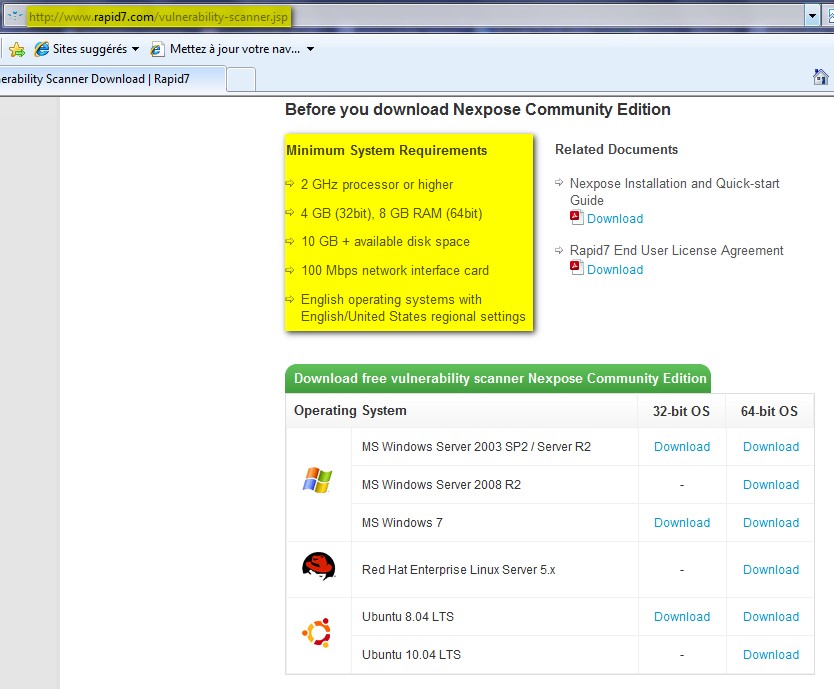The width and height of the screenshot is (834, 689).
Task: Download 64-bit installer for MS Windows 7
Action: pos(771,523)
